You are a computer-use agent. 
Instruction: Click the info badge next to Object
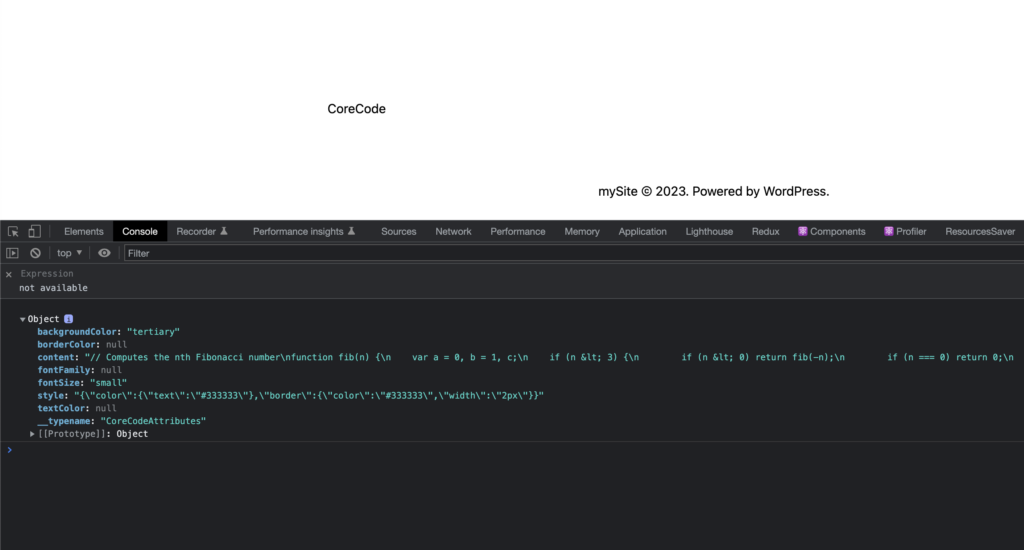pyautogui.click(x=69, y=319)
